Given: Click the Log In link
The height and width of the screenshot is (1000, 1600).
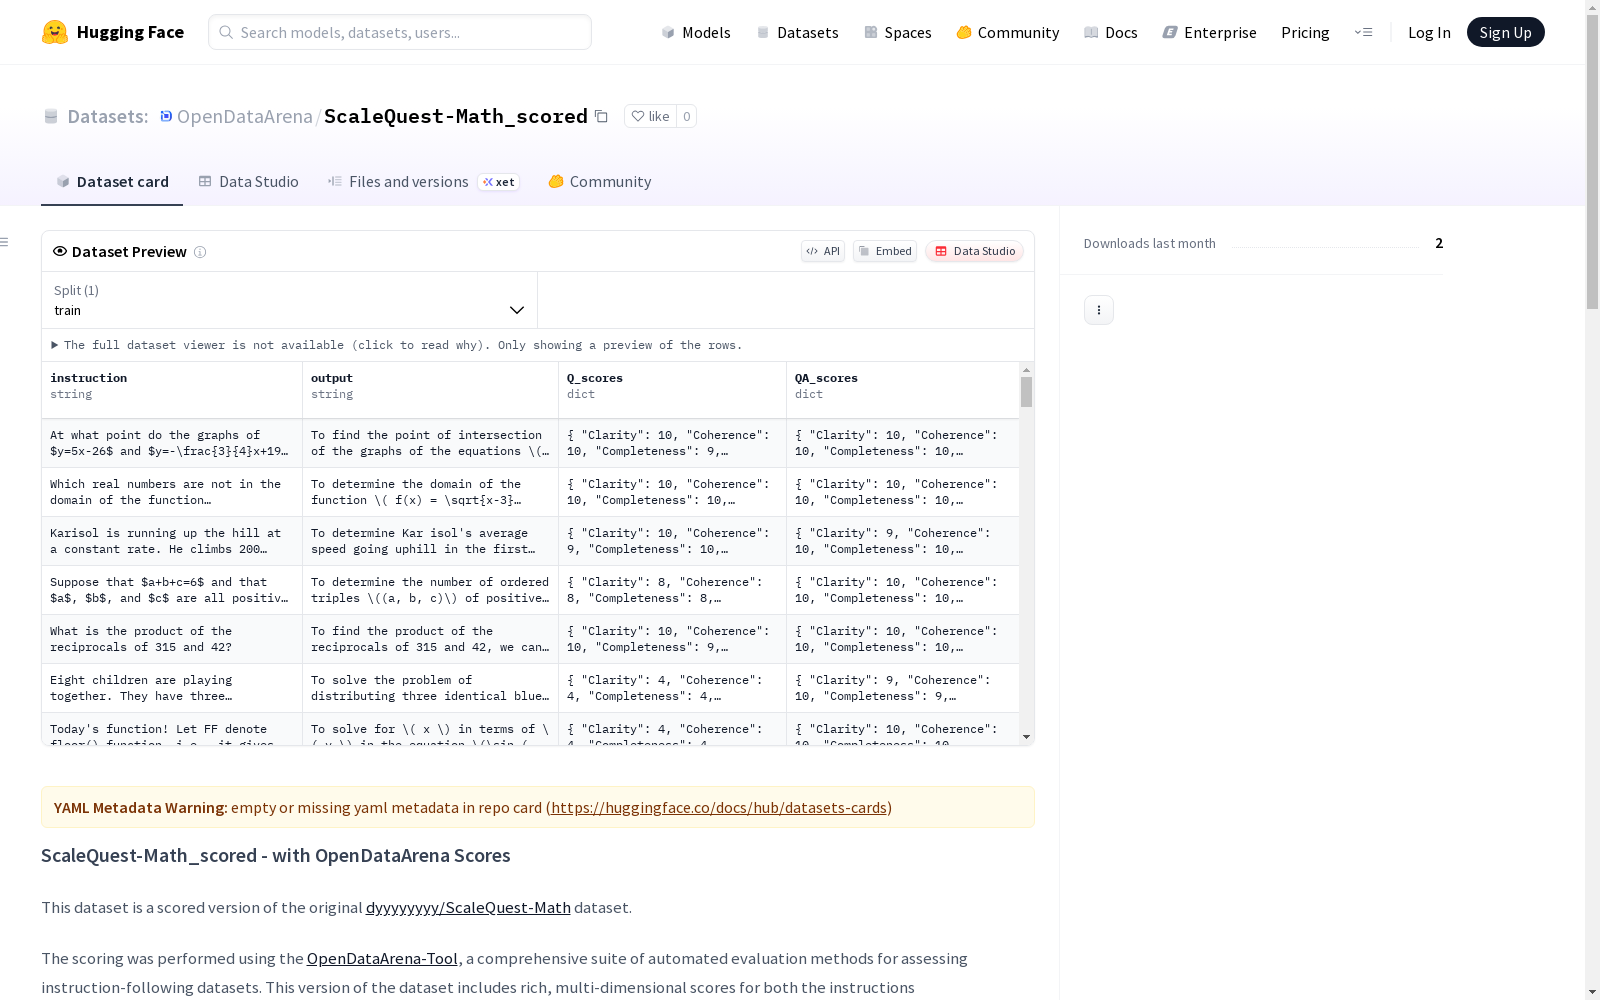Looking at the screenshot, I should 1429,32.
